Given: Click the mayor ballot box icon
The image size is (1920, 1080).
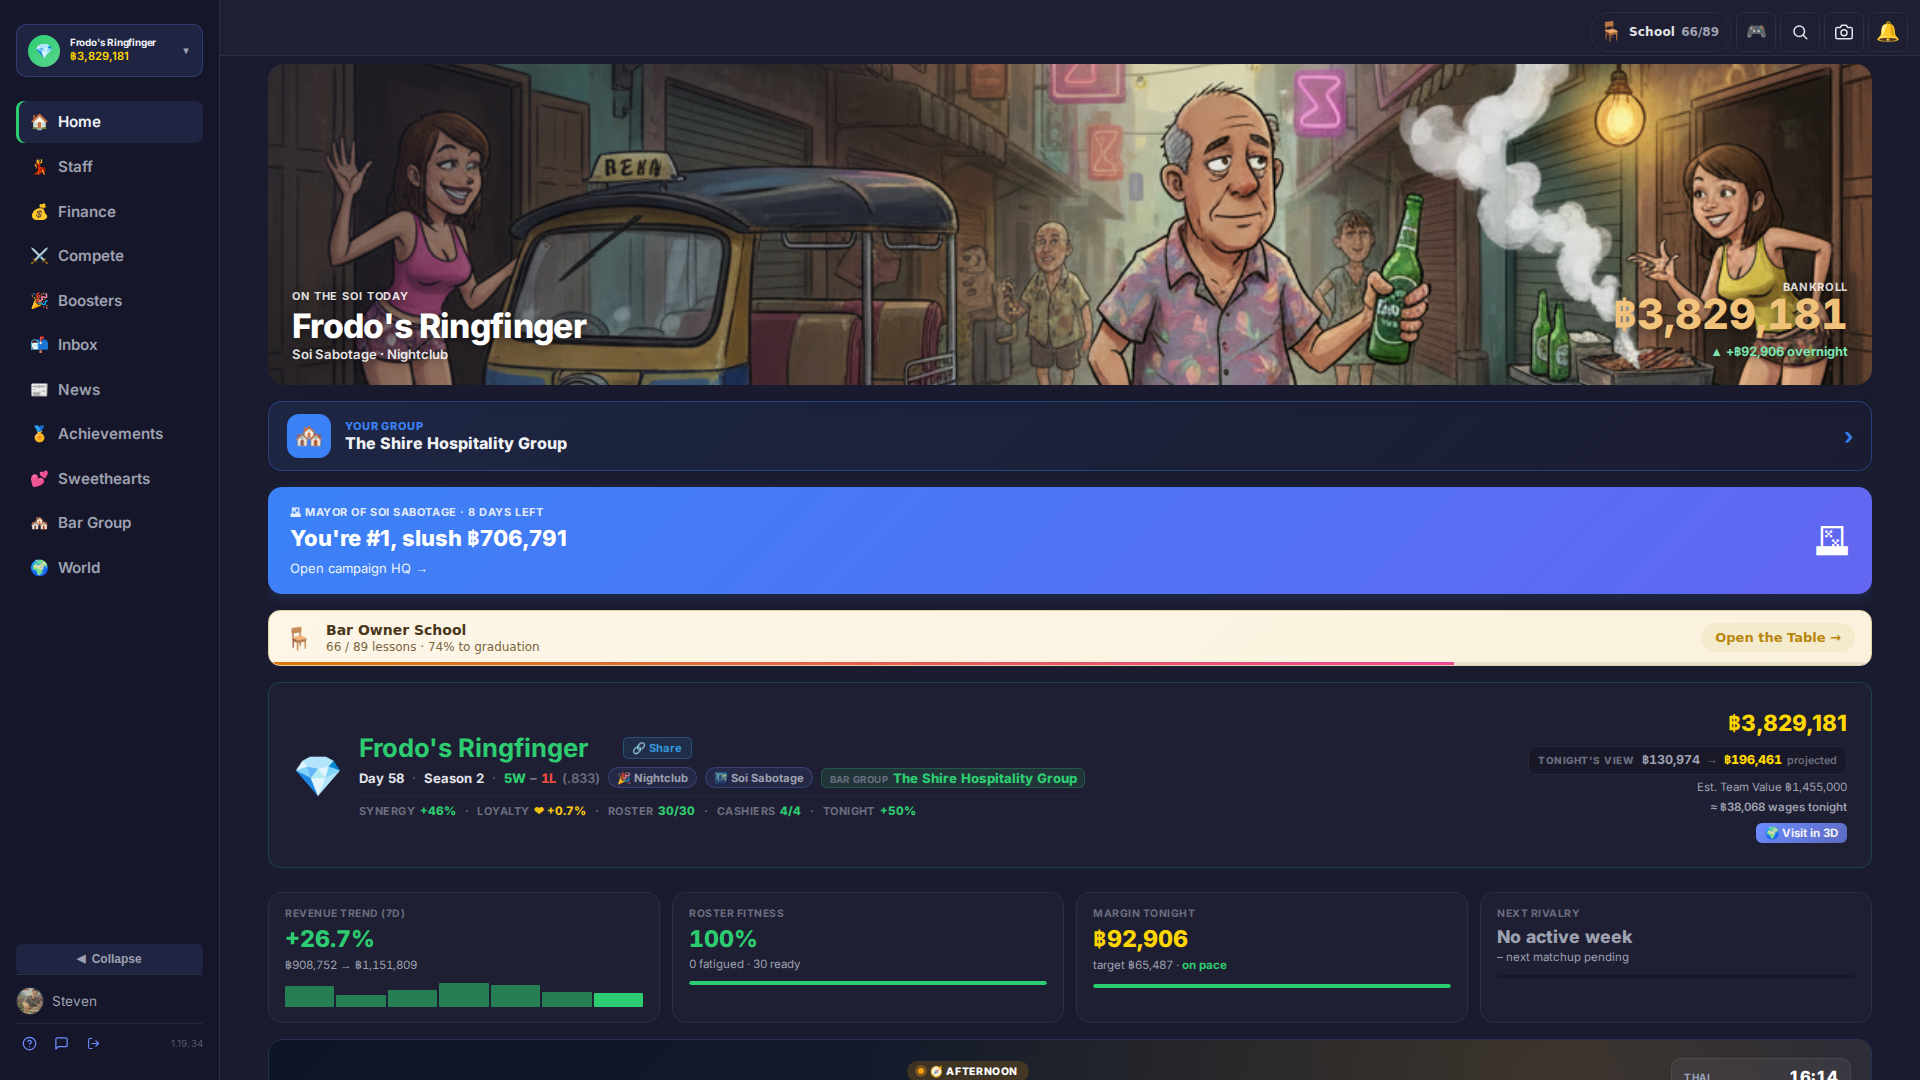Looking at the screenshot, I should click(1832, 541).
